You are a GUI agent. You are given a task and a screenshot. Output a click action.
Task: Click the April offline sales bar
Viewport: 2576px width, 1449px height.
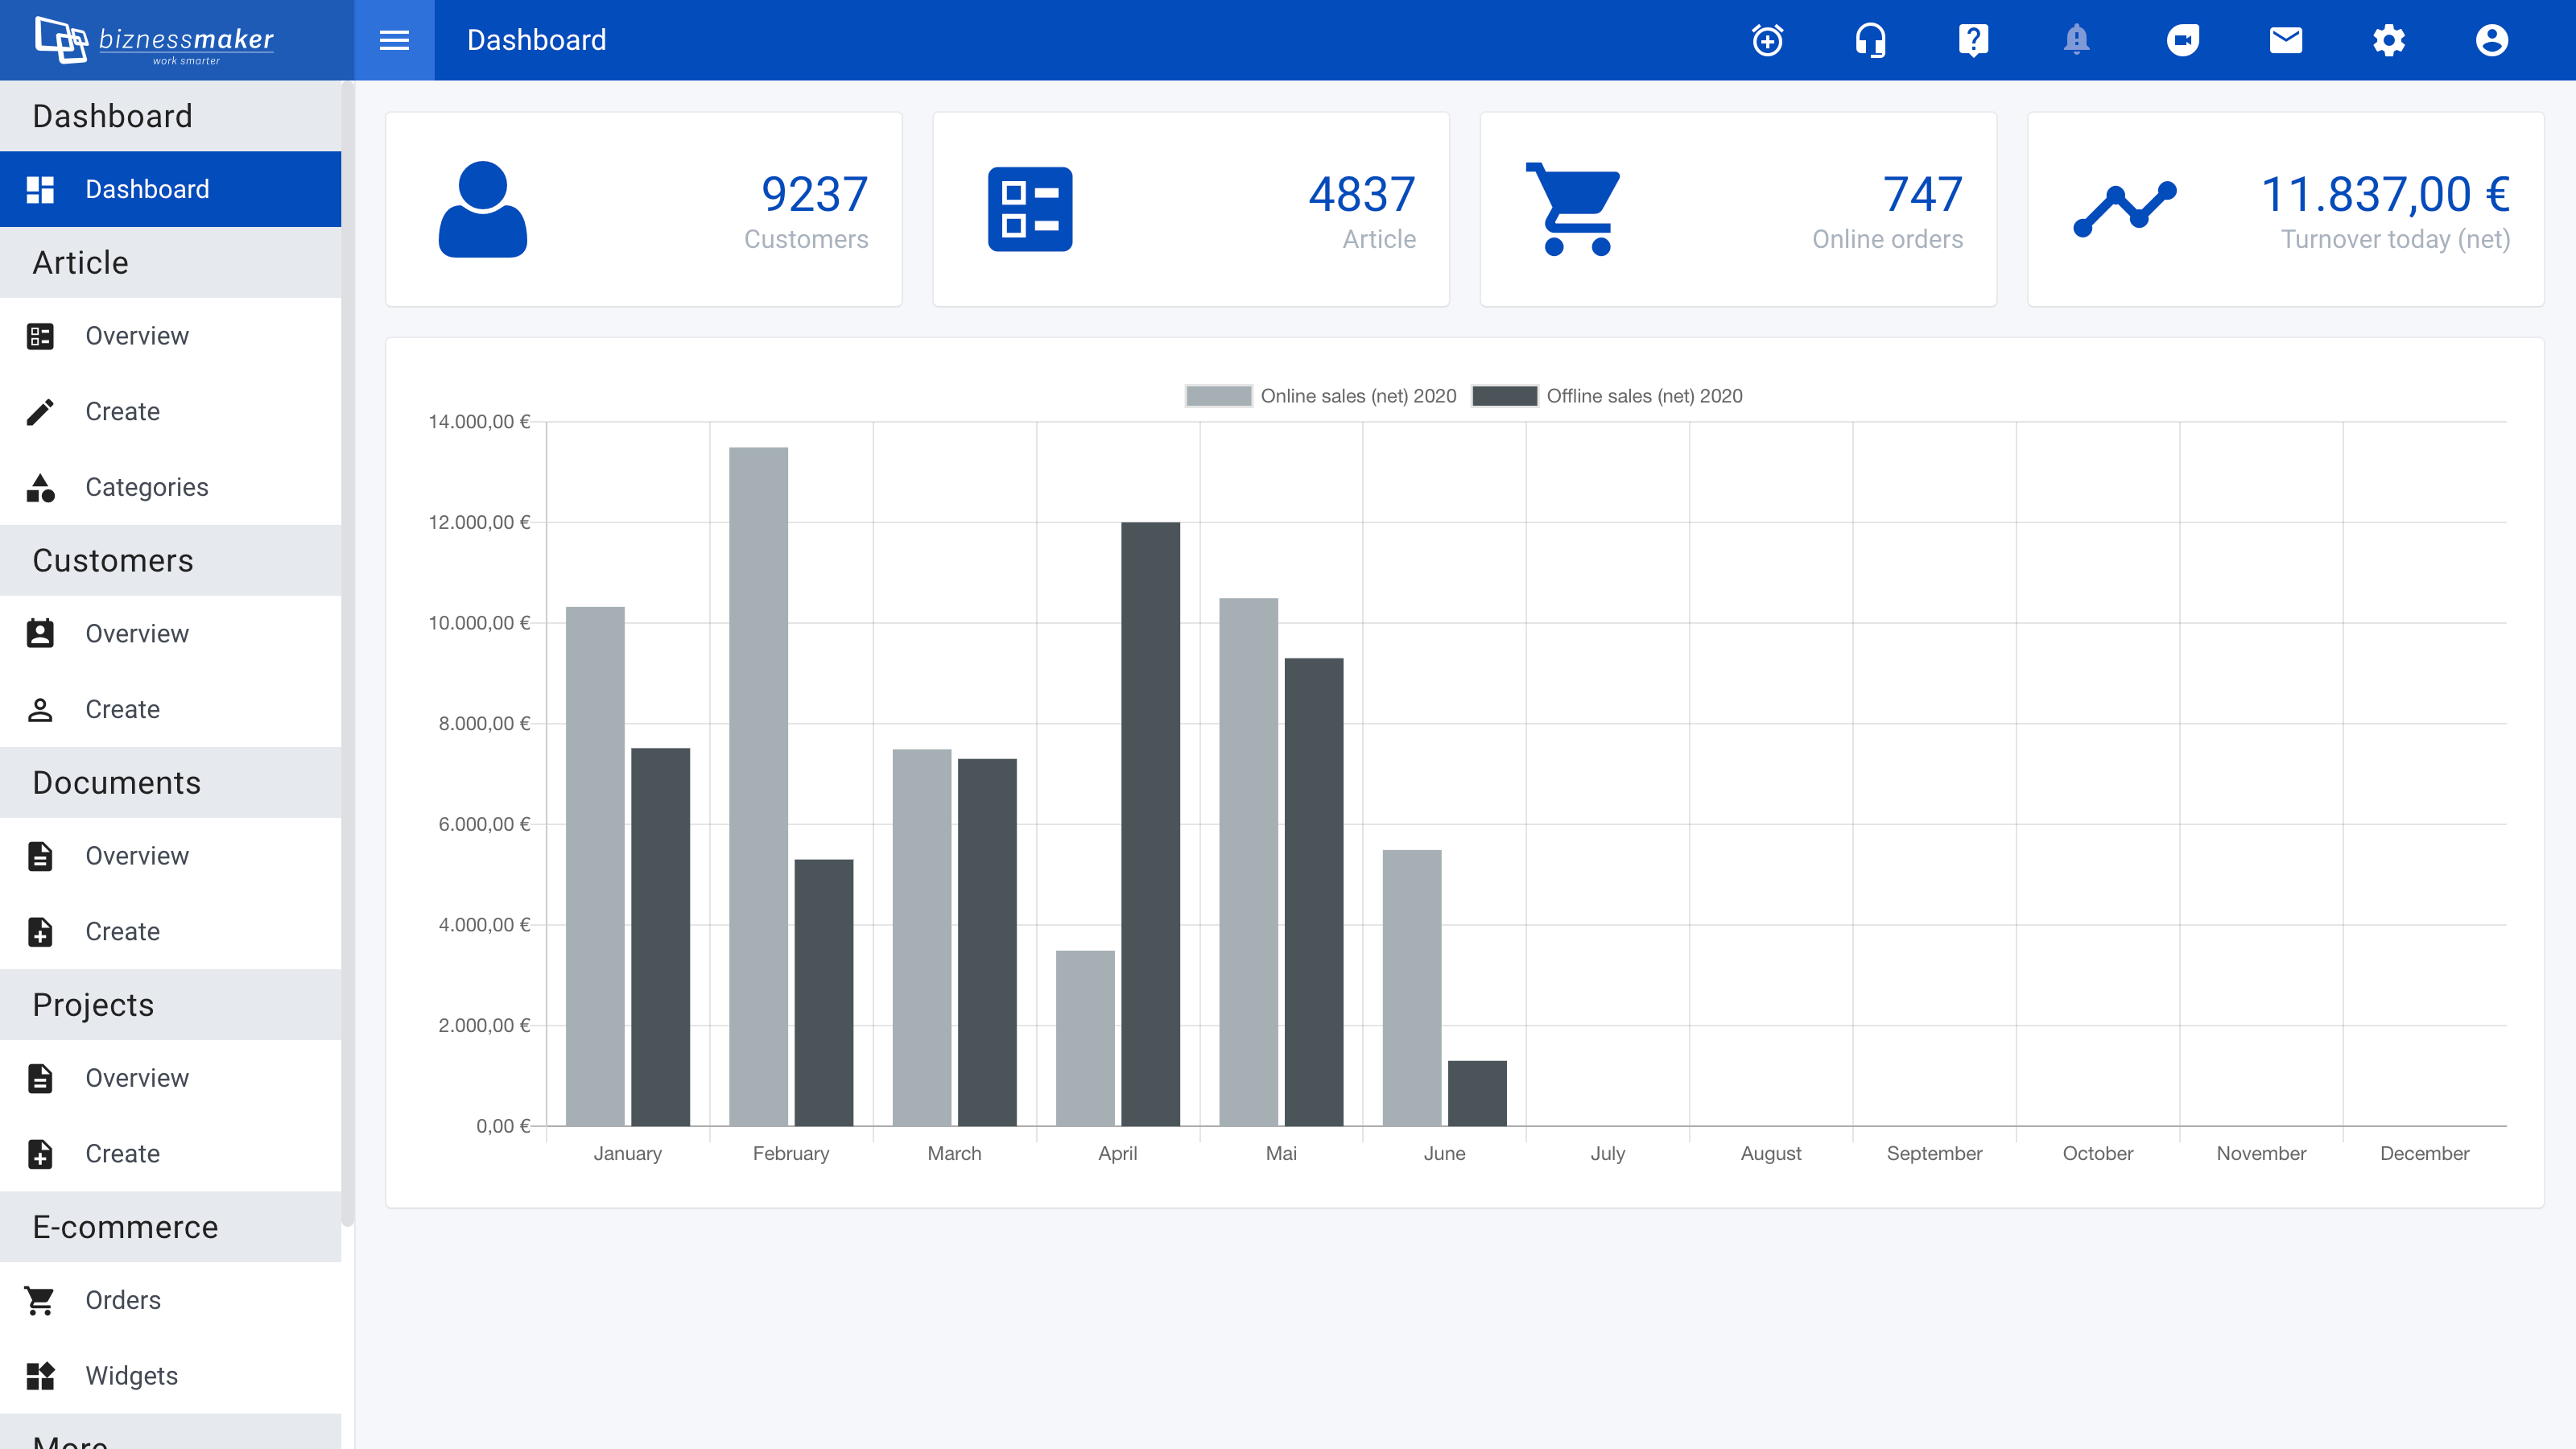(x=1150, y=823)
